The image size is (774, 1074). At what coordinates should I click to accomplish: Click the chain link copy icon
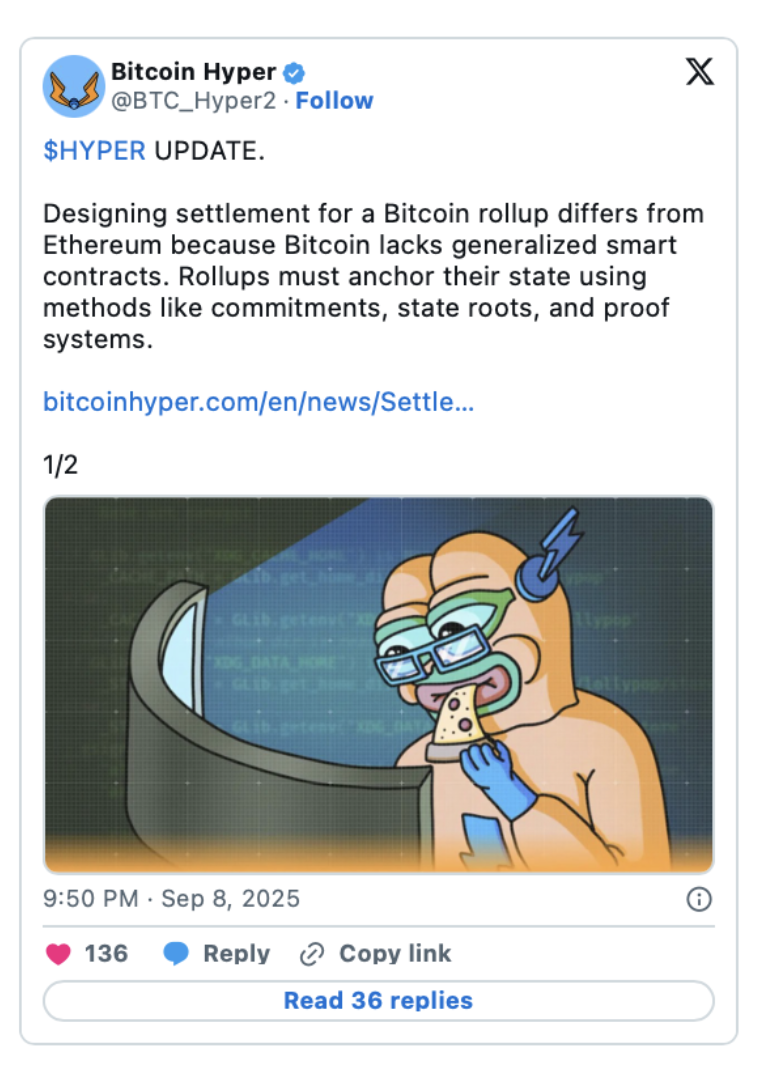point(313,954)
